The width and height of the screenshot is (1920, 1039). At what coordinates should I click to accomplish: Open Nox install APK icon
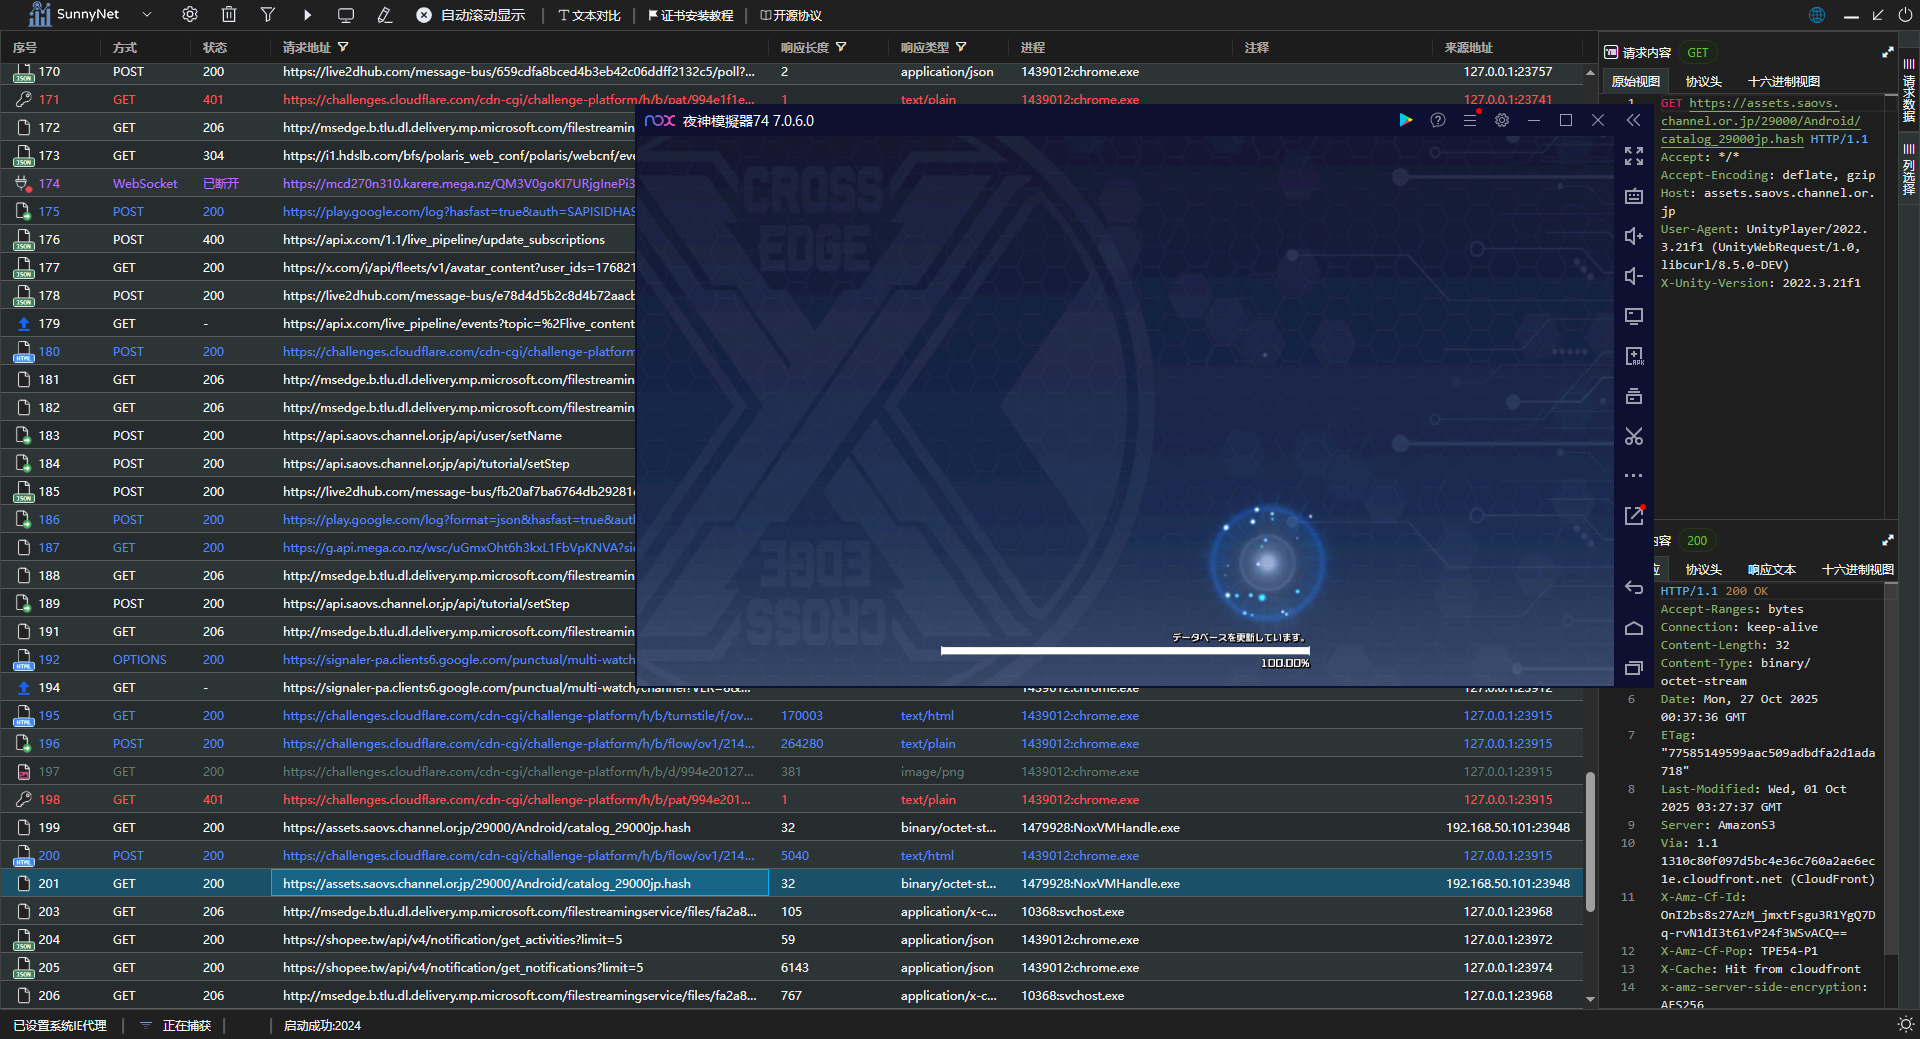coord(1633,356)
